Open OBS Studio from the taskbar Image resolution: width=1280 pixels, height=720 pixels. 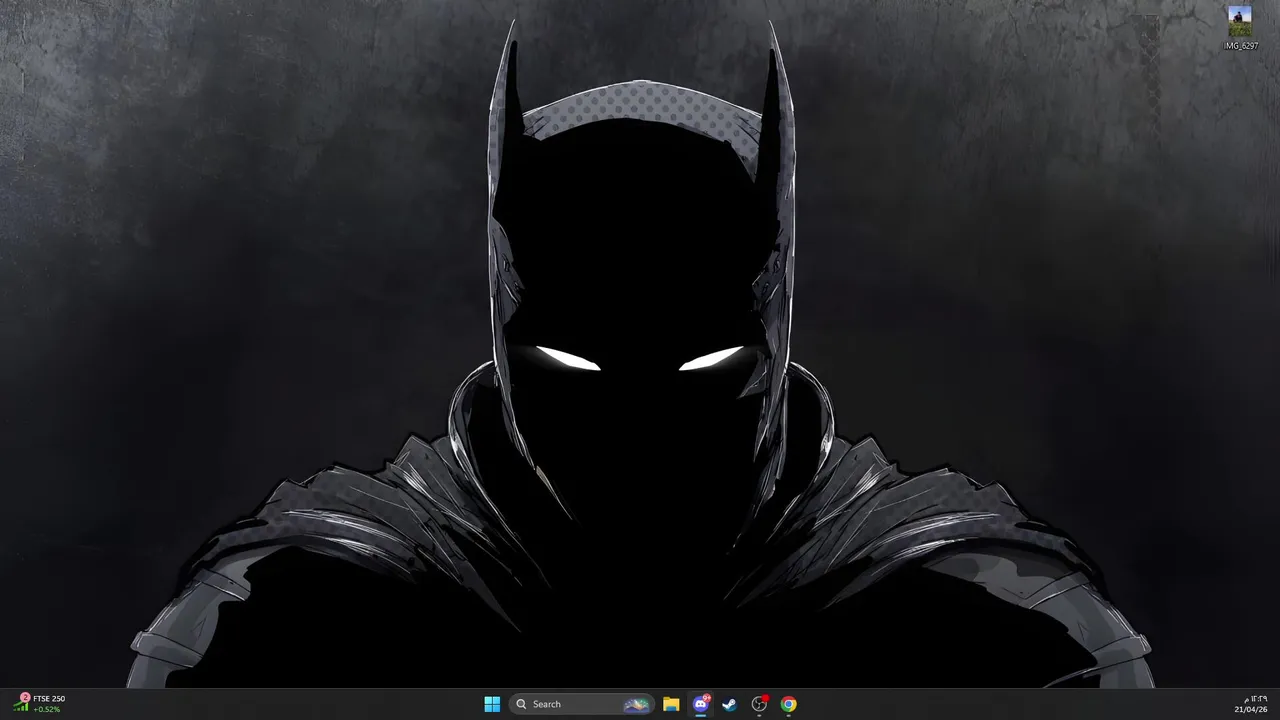click(759, 704)
